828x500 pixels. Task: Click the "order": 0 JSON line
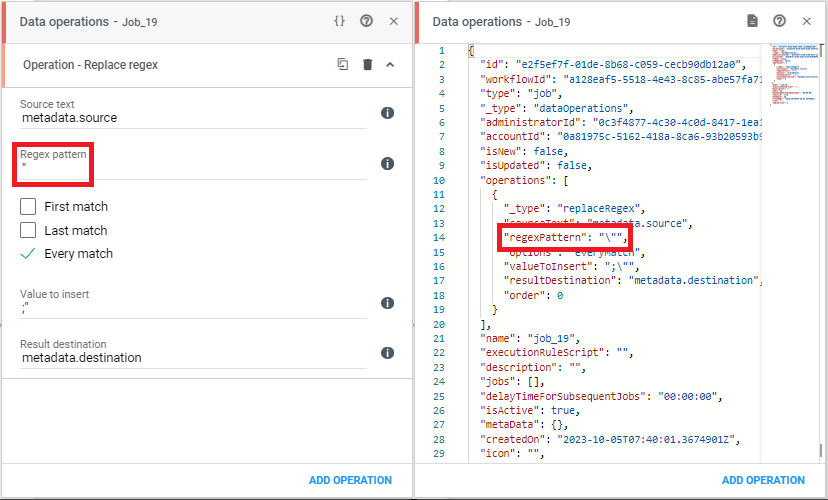point(533,295)
